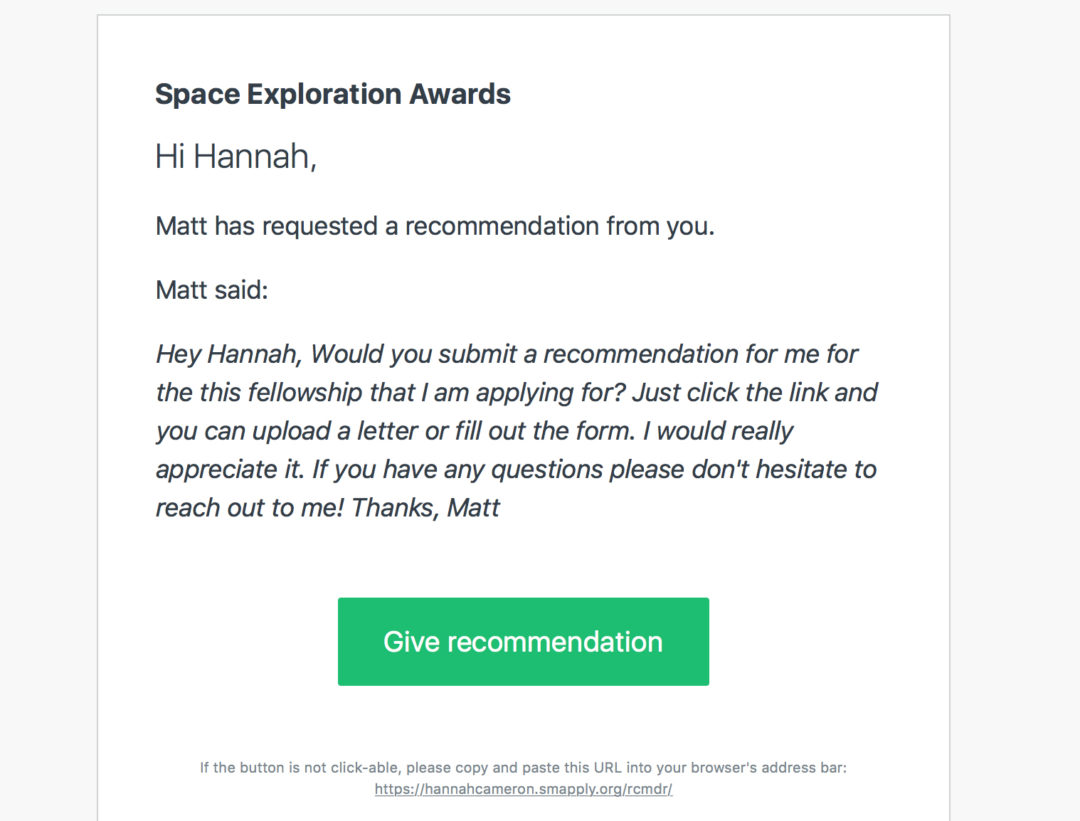
Task: Click the 'Thanks, Matt' sign-off
Action: tap(426, 508)
